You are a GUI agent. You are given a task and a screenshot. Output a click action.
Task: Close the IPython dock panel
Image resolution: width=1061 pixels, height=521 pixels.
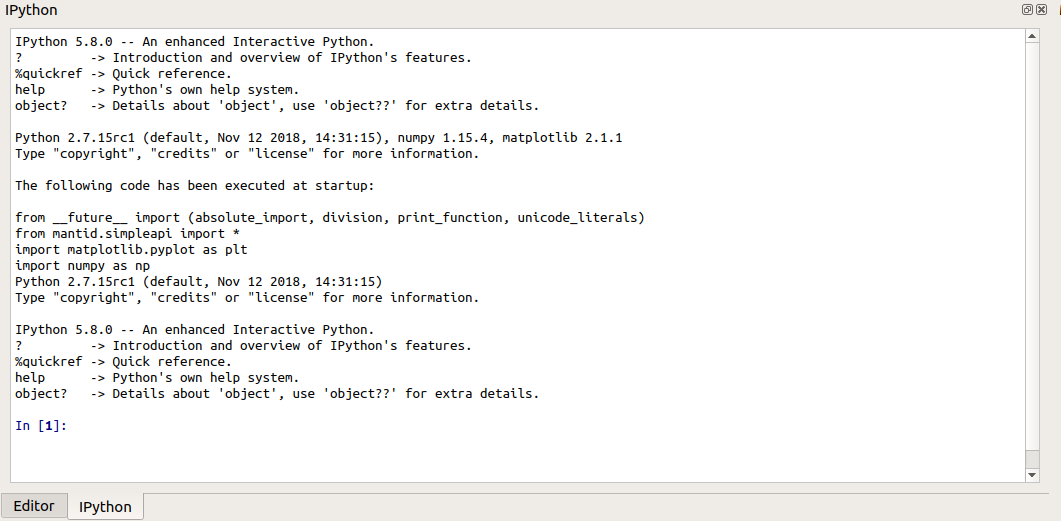pos(1041,9)
